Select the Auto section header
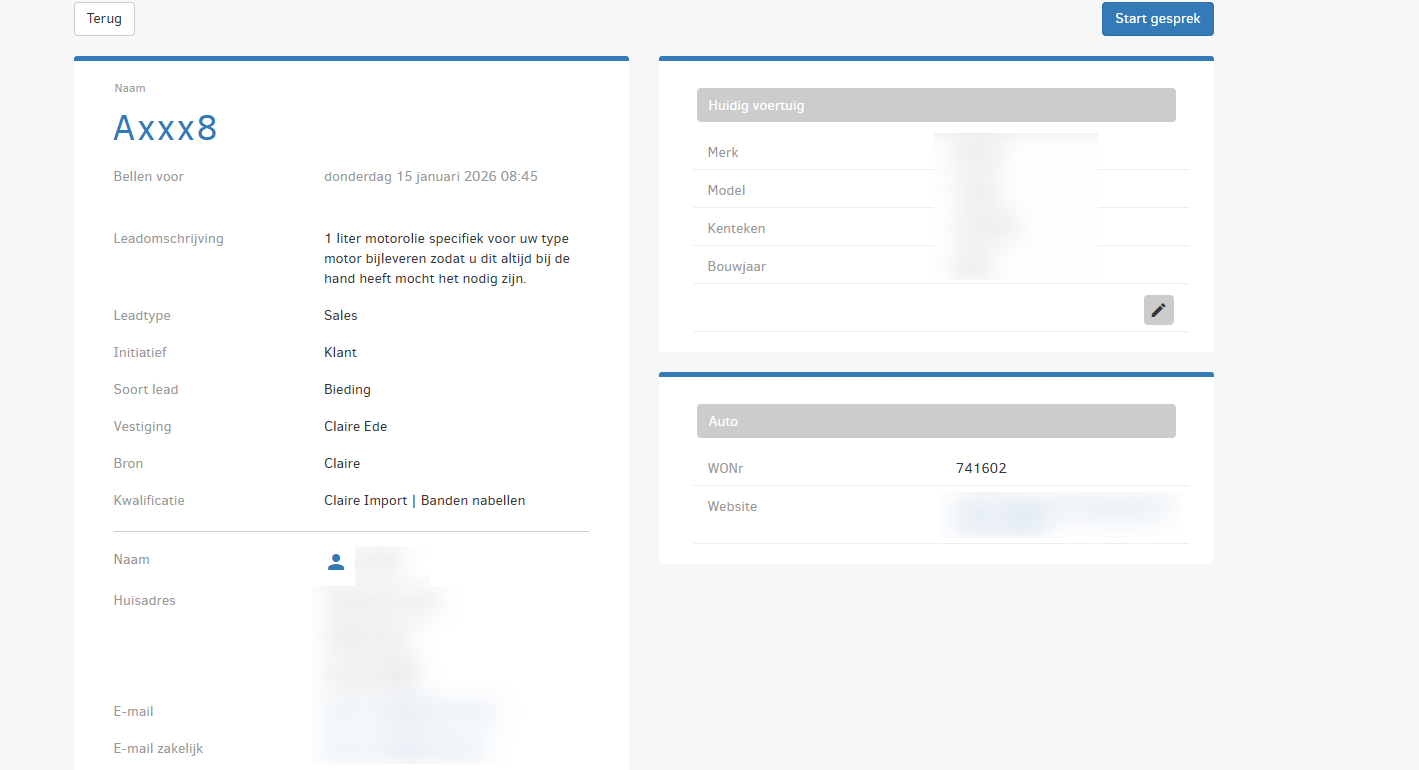Image resolution: width=1419 pixels, height=770 pixels. [935, 421]
